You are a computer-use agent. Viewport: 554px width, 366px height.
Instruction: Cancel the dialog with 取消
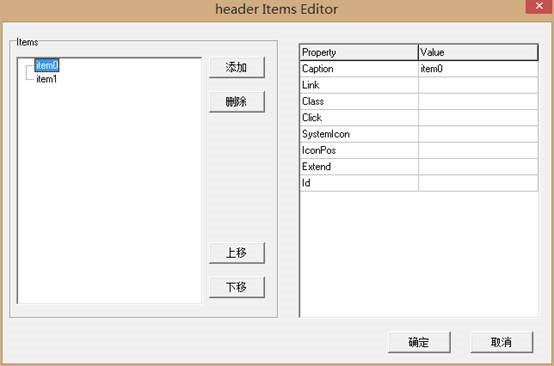(x=501, y=342)
